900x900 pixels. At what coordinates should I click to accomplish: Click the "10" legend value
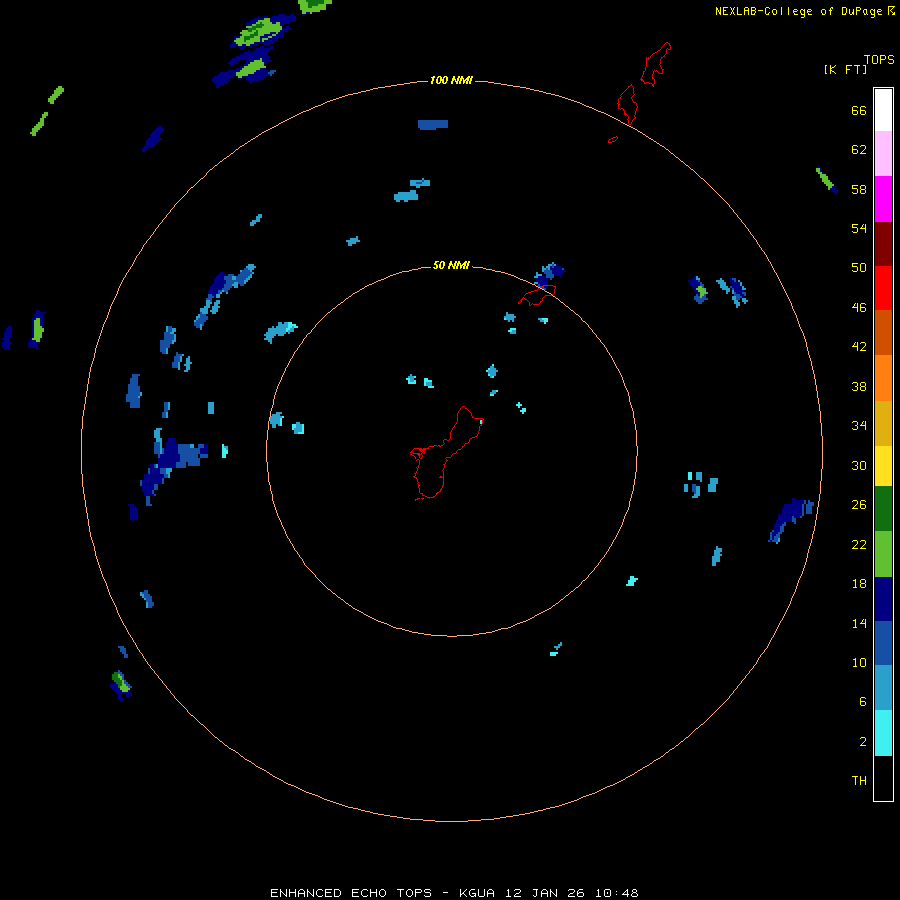[x=859, y=662]
